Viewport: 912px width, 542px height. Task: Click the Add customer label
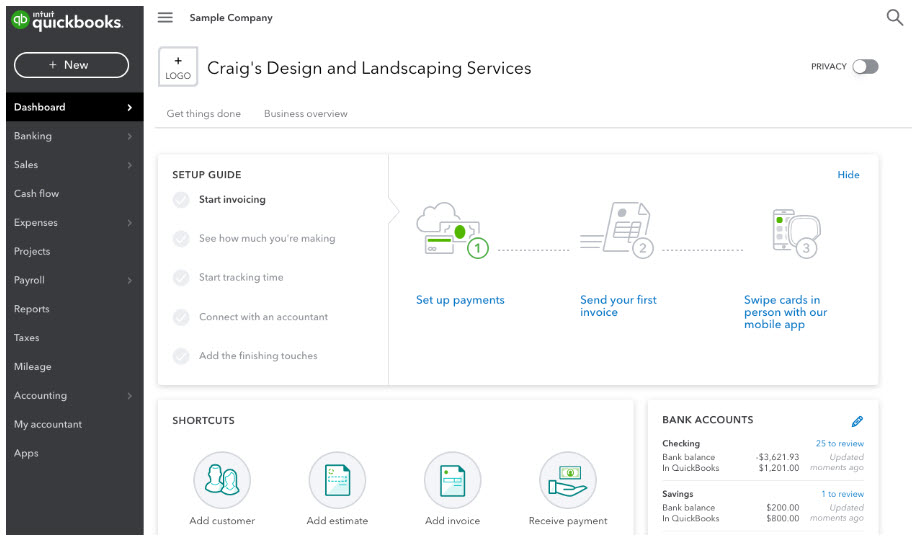pos(222,520)
